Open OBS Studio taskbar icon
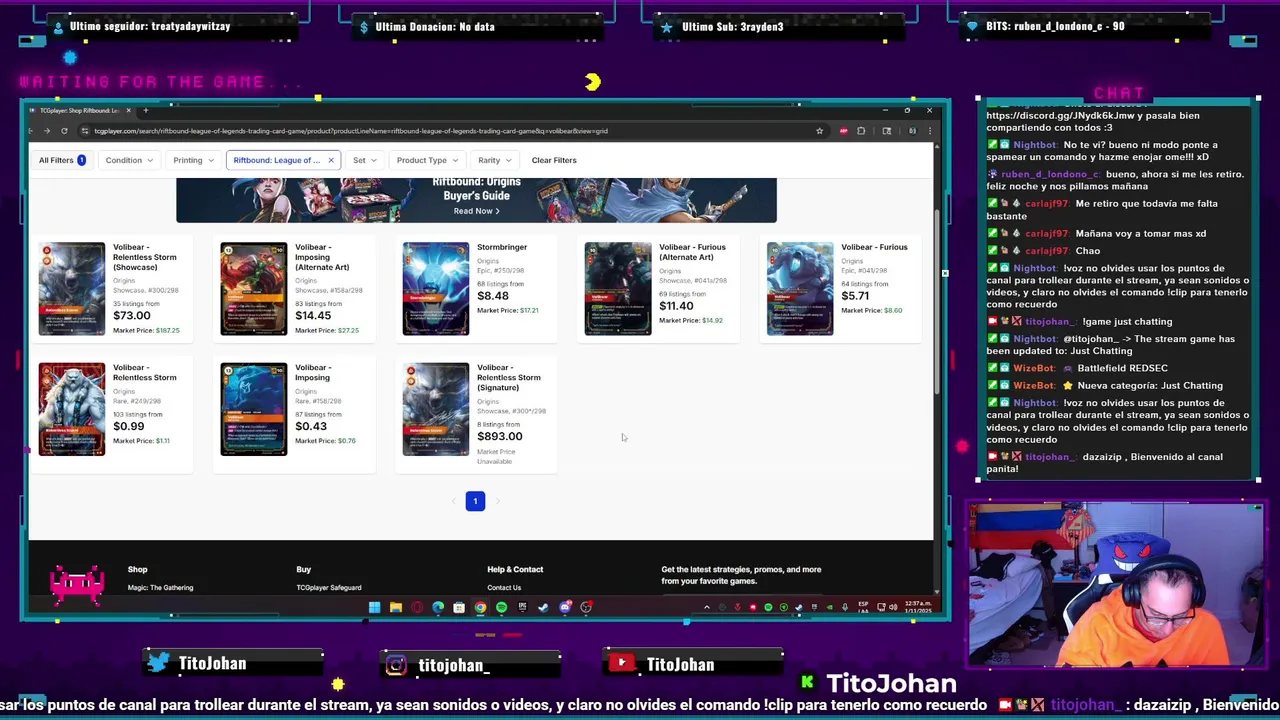This screenshot has height=720, width=1280. [x=586, y=607]
